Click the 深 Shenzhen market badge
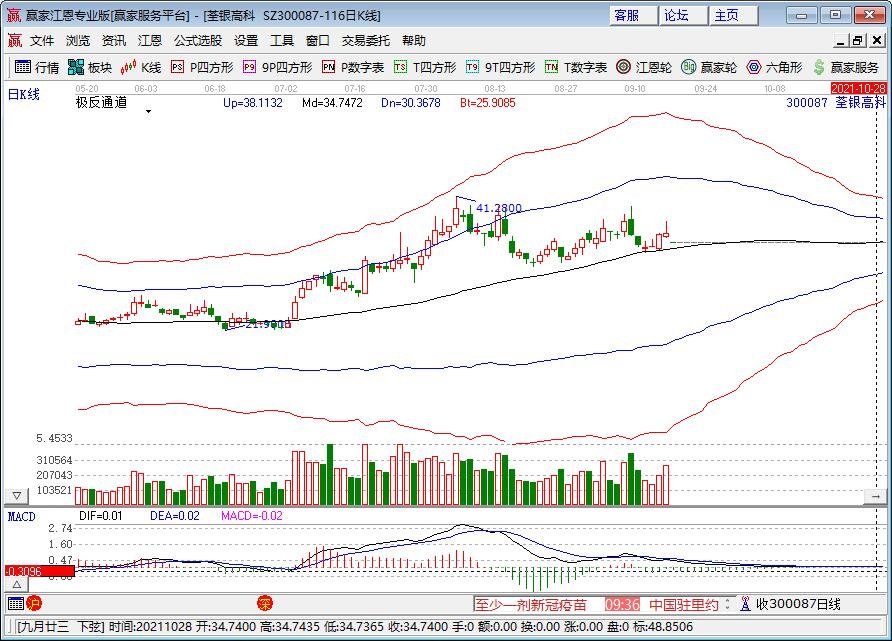The image size is (892, 641). (x=265, y=603)
